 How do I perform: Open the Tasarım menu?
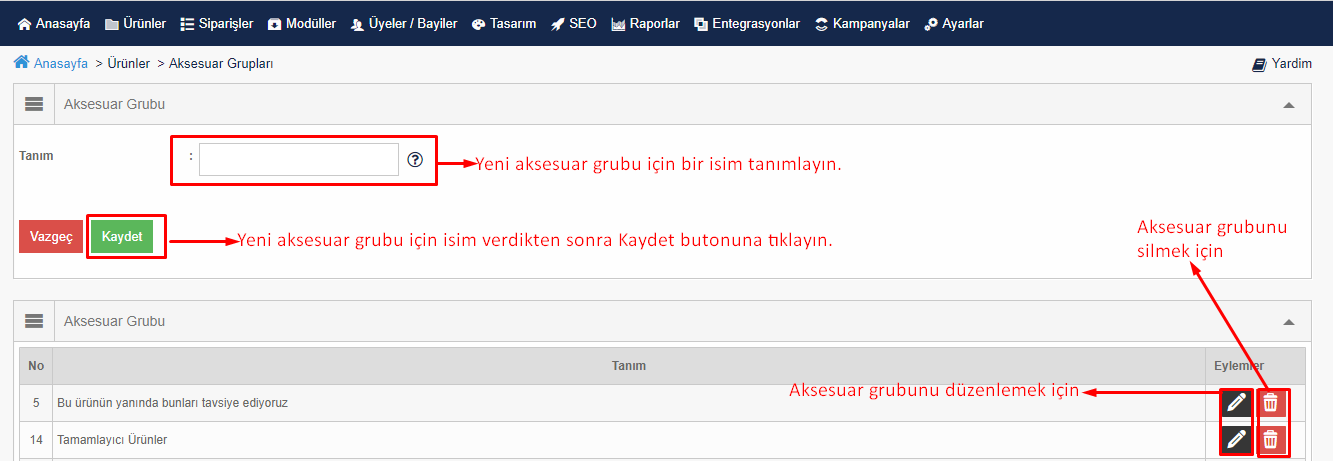[504, 23]
